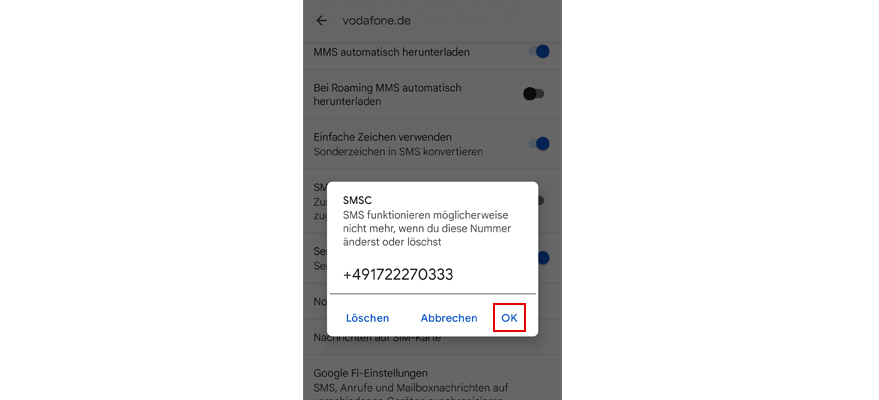Screen dimensions: 879x400
Task: Select the vodafone.de header title
Action: [377, 21]
